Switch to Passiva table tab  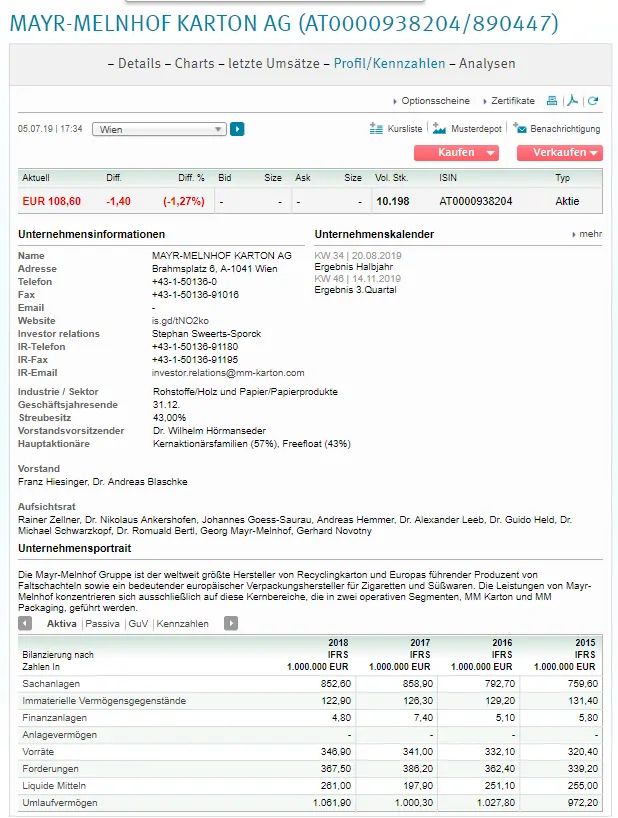coord(102,624)
